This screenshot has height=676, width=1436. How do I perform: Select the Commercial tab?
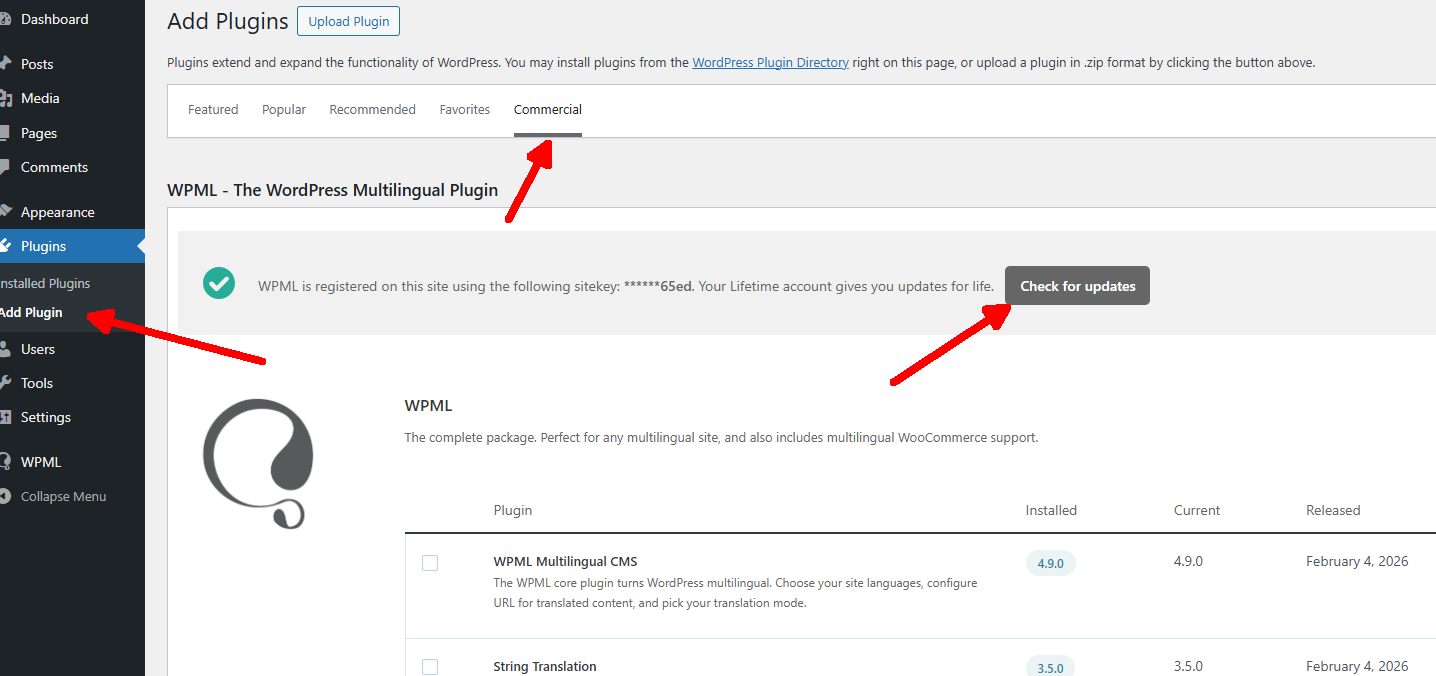point(548,110)
